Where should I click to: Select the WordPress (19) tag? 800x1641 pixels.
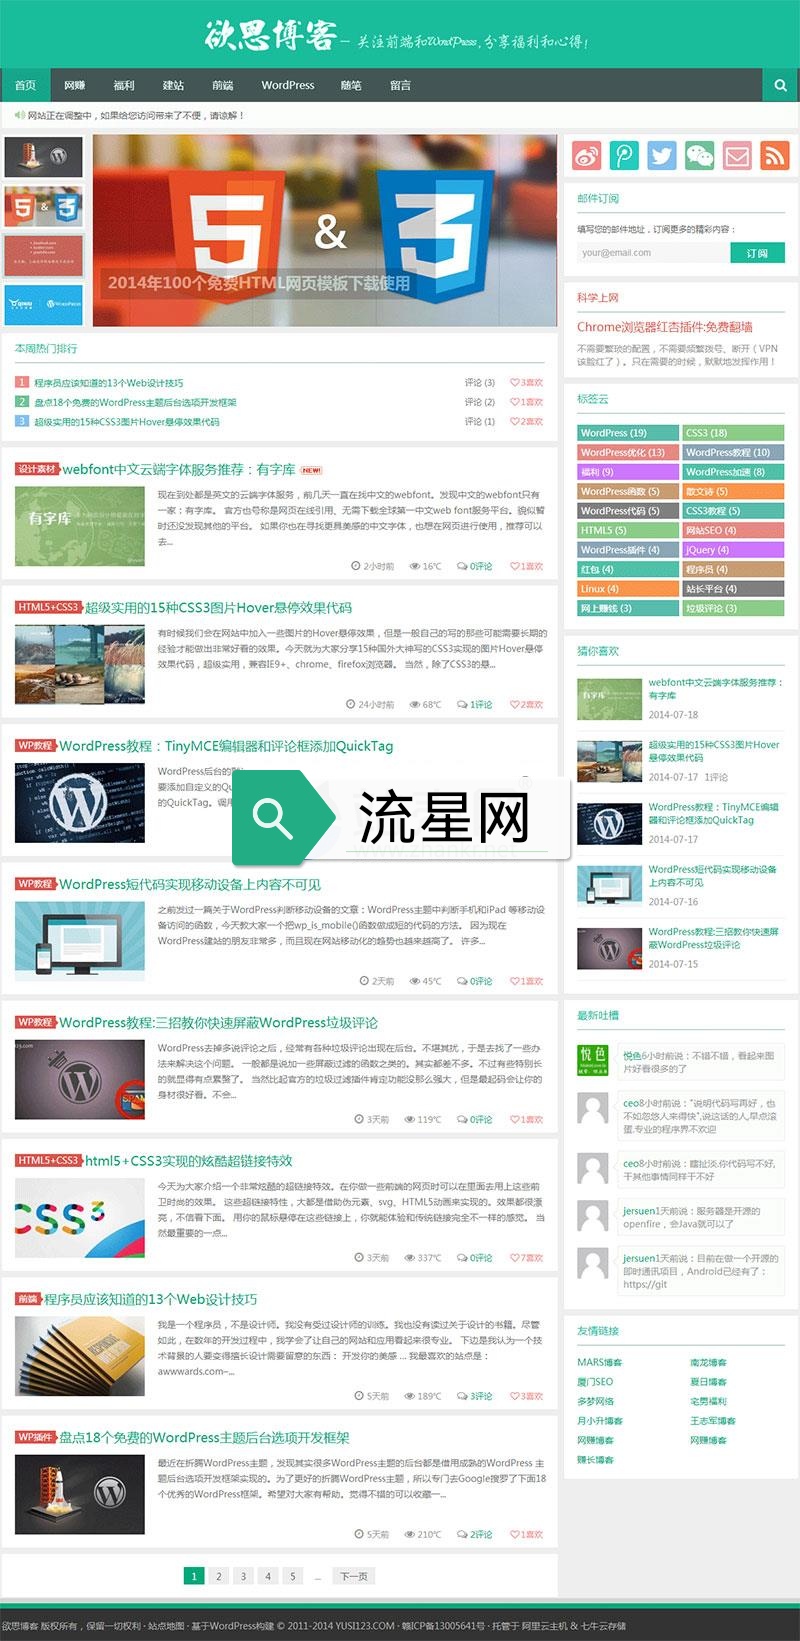628,433
